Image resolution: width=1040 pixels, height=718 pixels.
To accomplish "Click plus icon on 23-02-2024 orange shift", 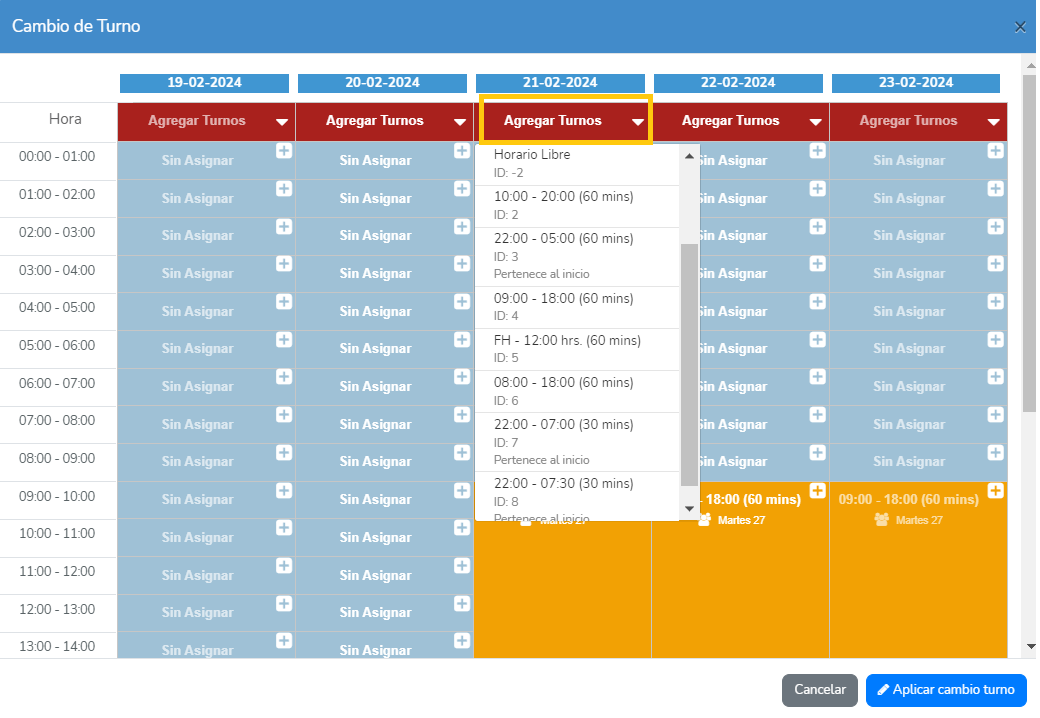I will pyautogui.click(x=996, y=490).
